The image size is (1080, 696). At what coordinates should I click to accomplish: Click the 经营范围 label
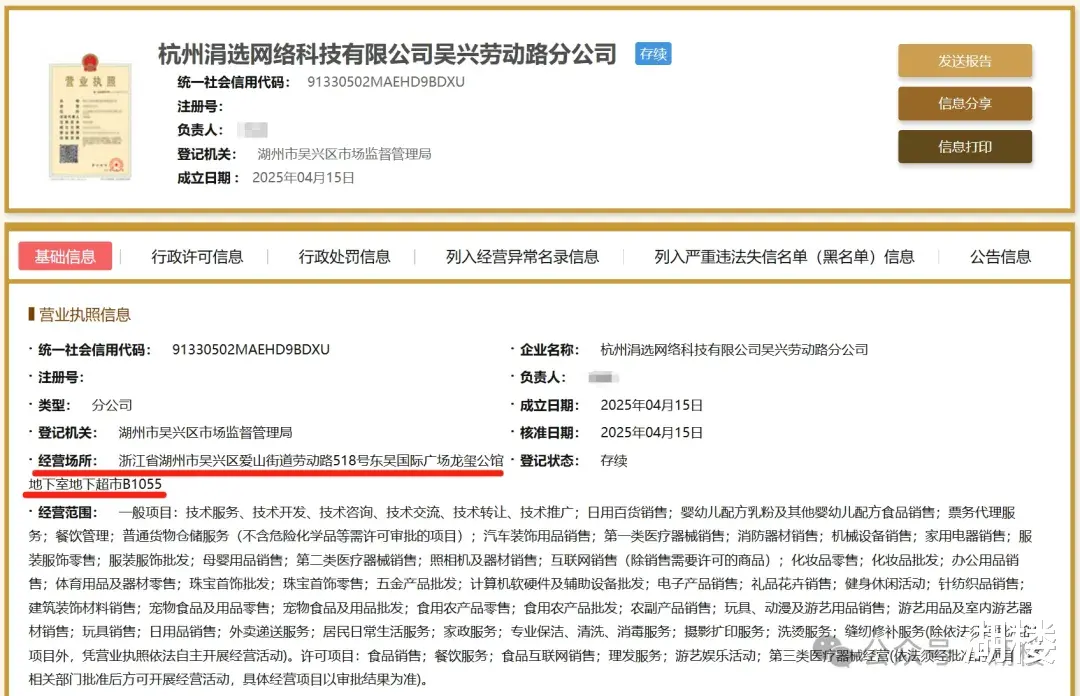68,512
